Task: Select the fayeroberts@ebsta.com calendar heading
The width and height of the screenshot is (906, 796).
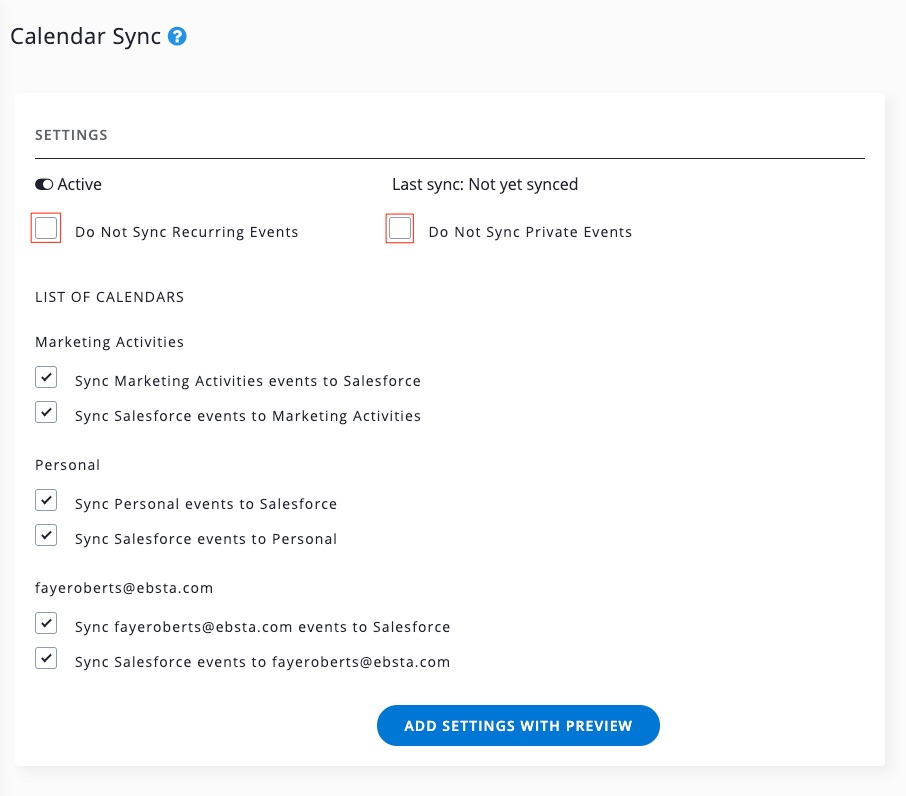Action: 124,588
